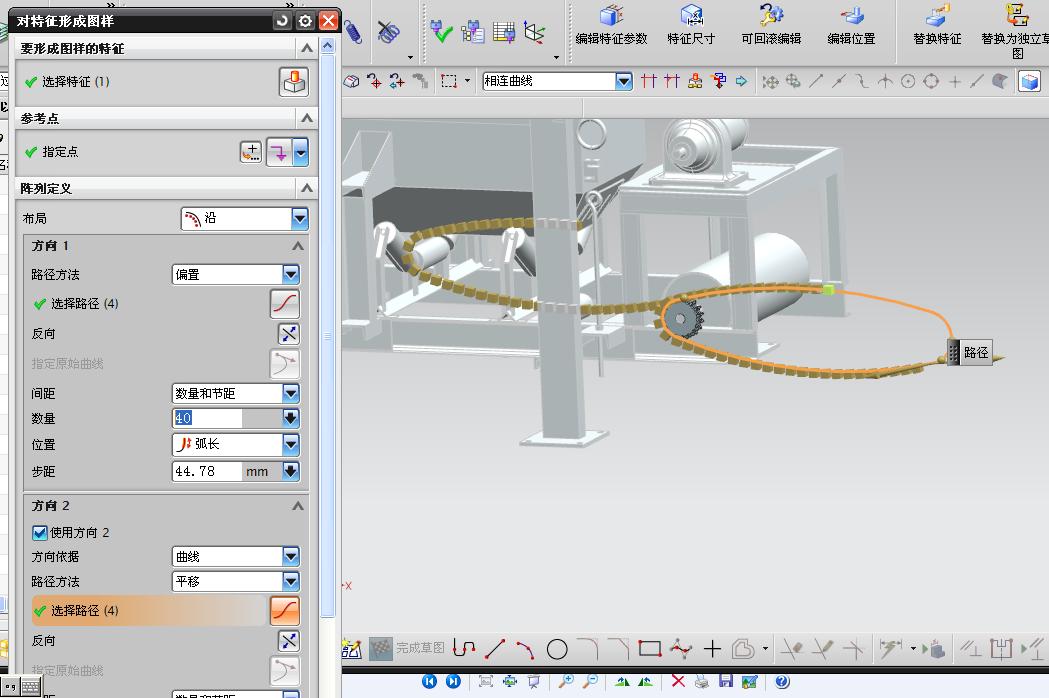Click the red X delete icon

pos(678,681)
